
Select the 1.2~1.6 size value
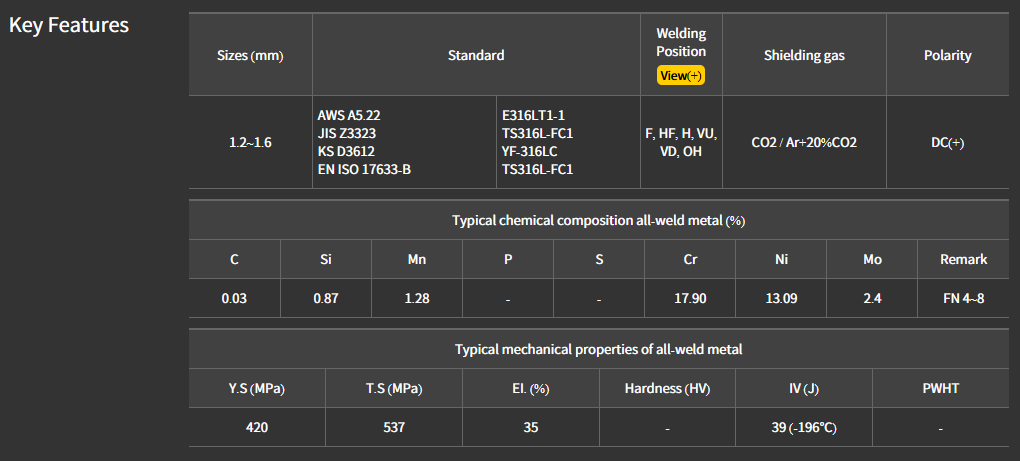pyautogui.click(x=250, y=142)
